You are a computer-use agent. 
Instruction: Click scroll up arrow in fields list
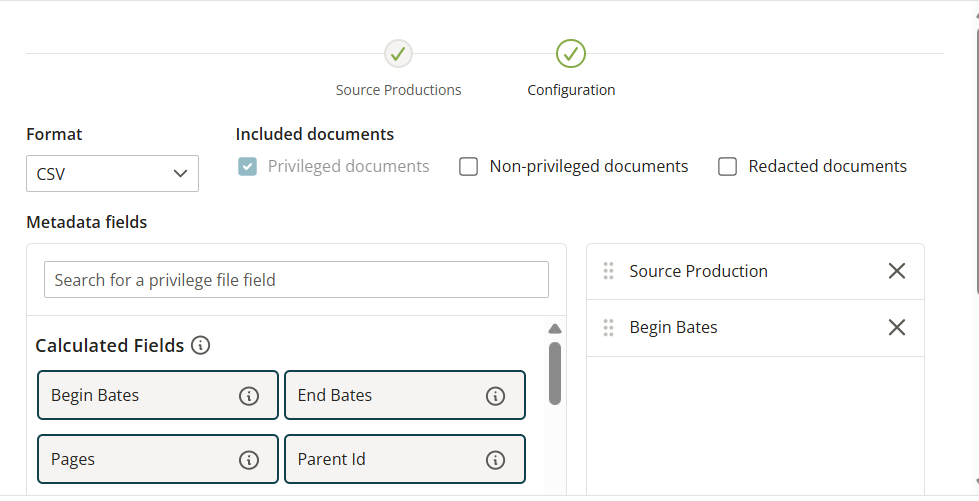pos(555,329)
